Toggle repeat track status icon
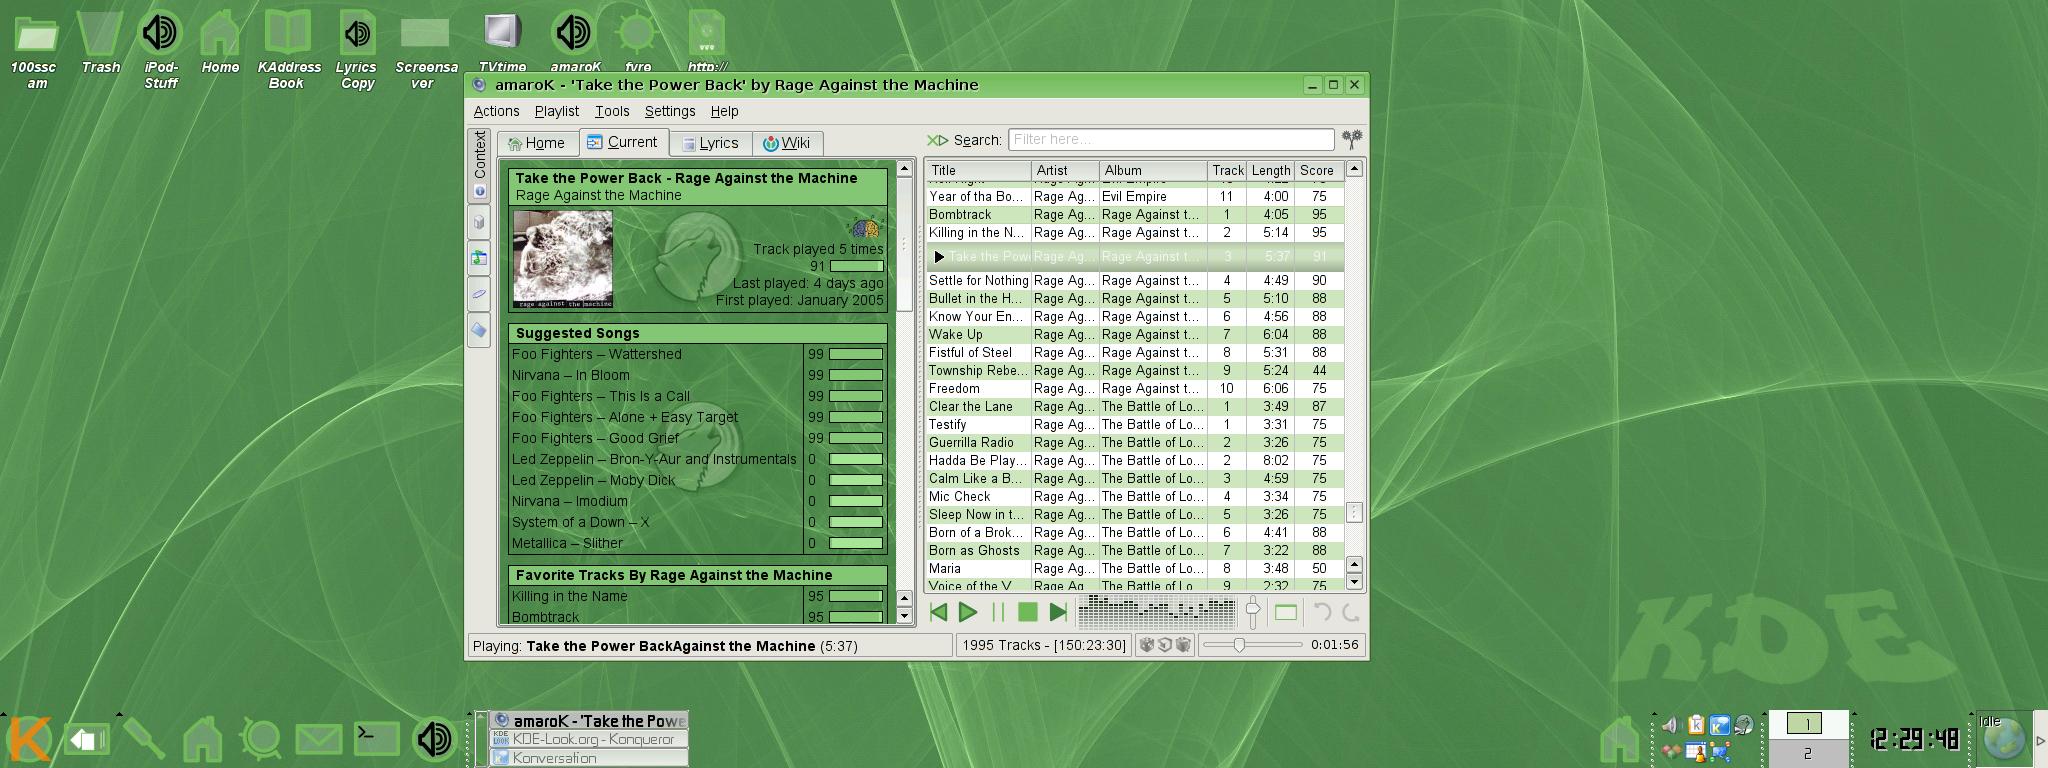Image resolution: width=2048 pixels, height=768 pixels. point(1165,645)
